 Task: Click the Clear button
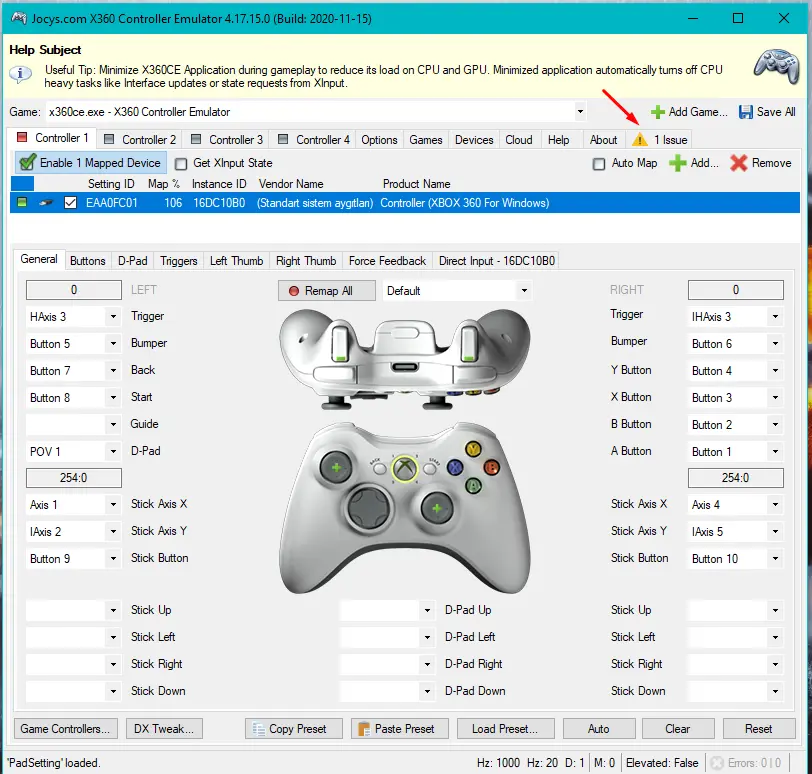[x=678, y=728]
